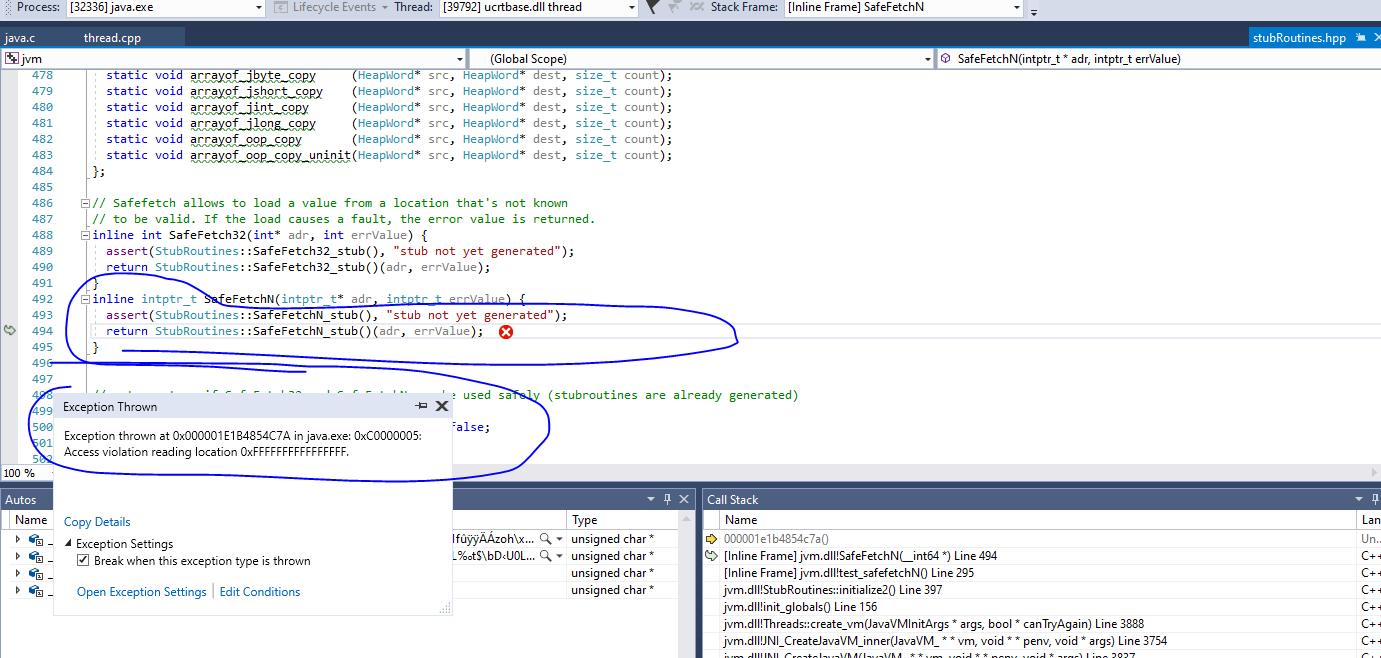Click the Autos panel Name column header

[x=31, y=520]
